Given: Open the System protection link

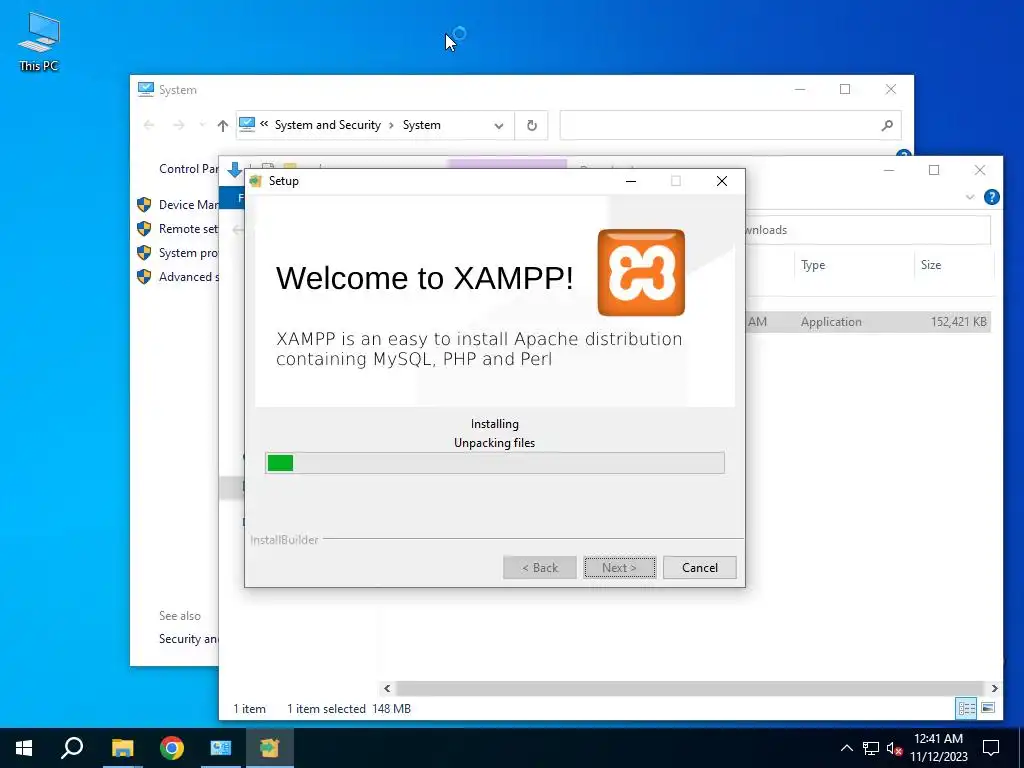Looking at the screenshot, I should point(188,253).
